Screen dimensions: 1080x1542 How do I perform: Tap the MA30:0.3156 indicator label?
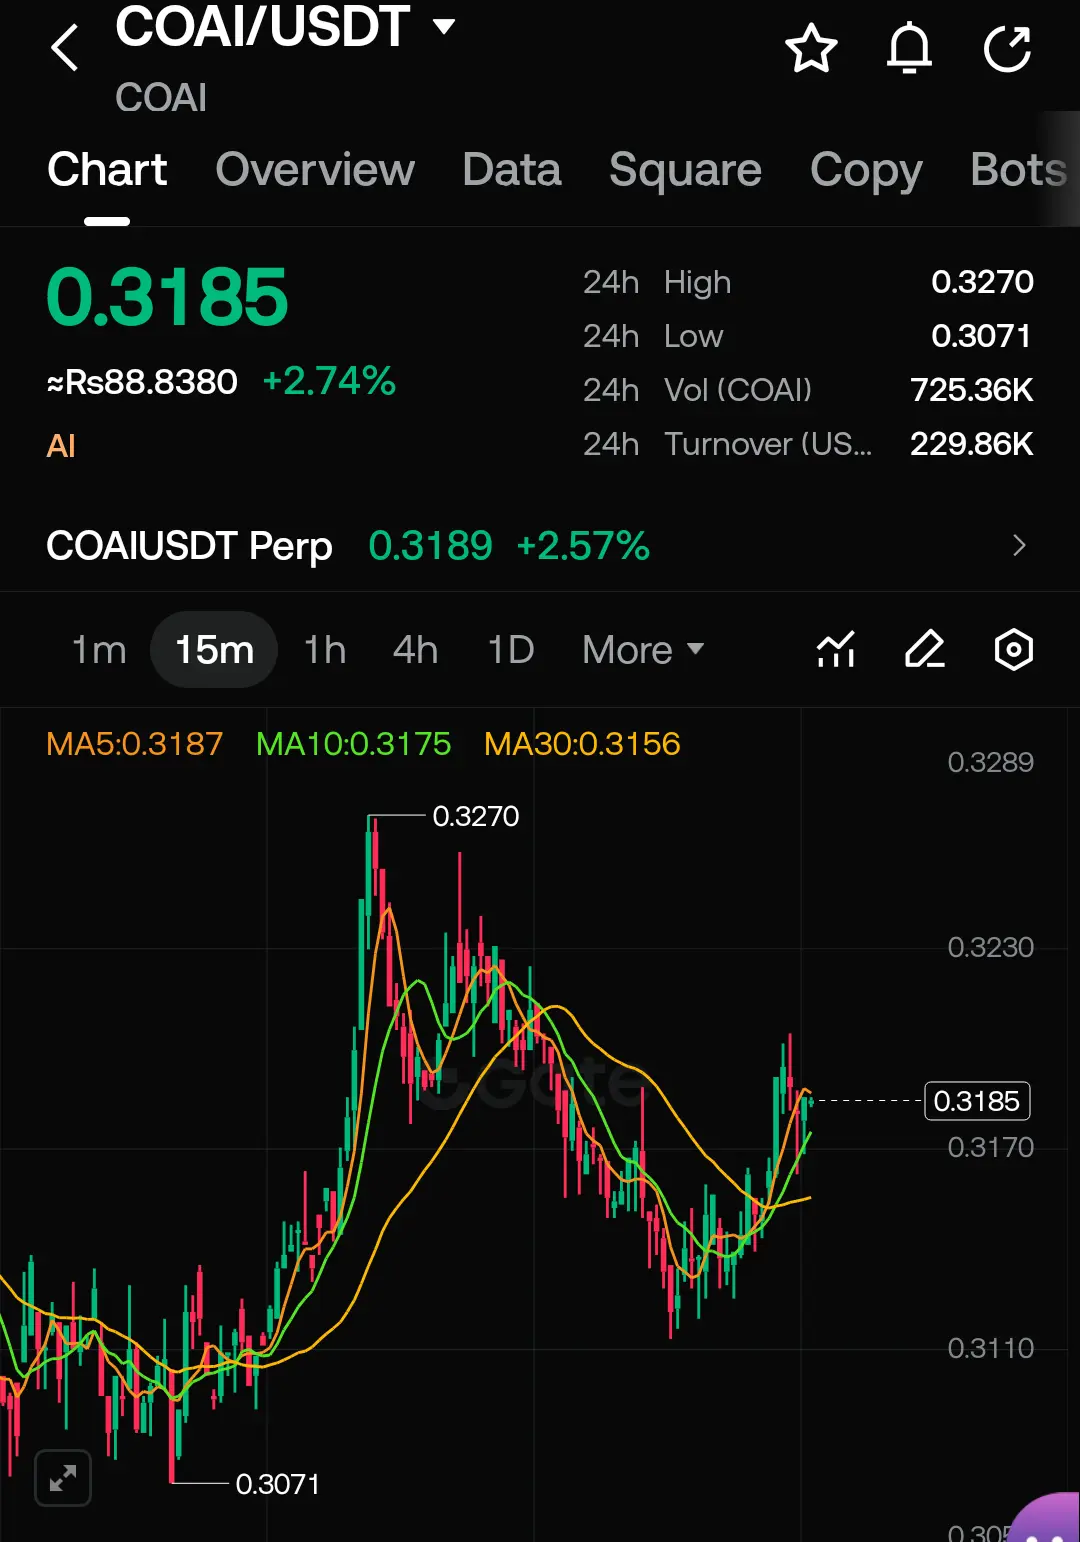click(582, 744)
